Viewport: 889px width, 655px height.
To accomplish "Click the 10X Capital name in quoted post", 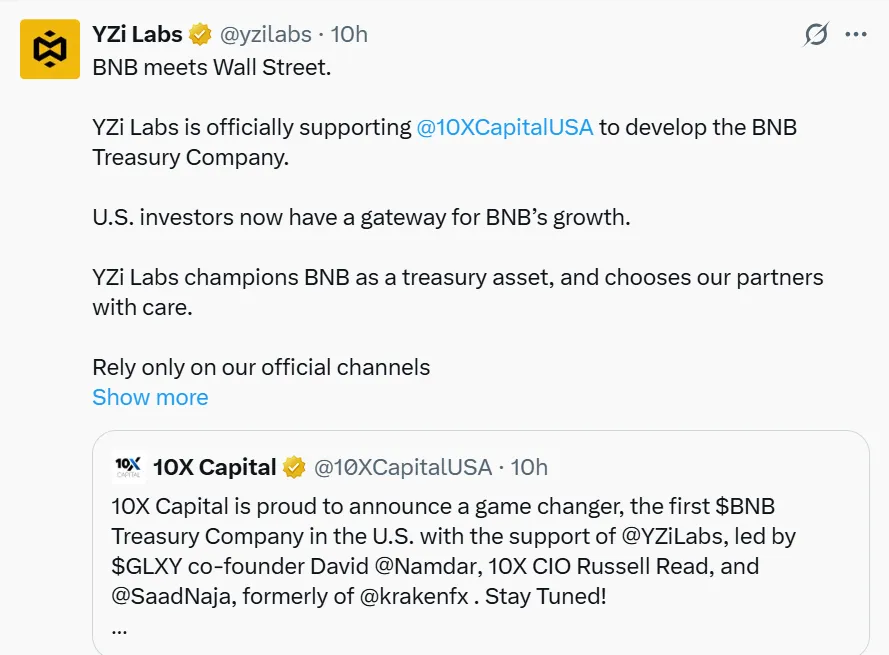I will (214, 467).
